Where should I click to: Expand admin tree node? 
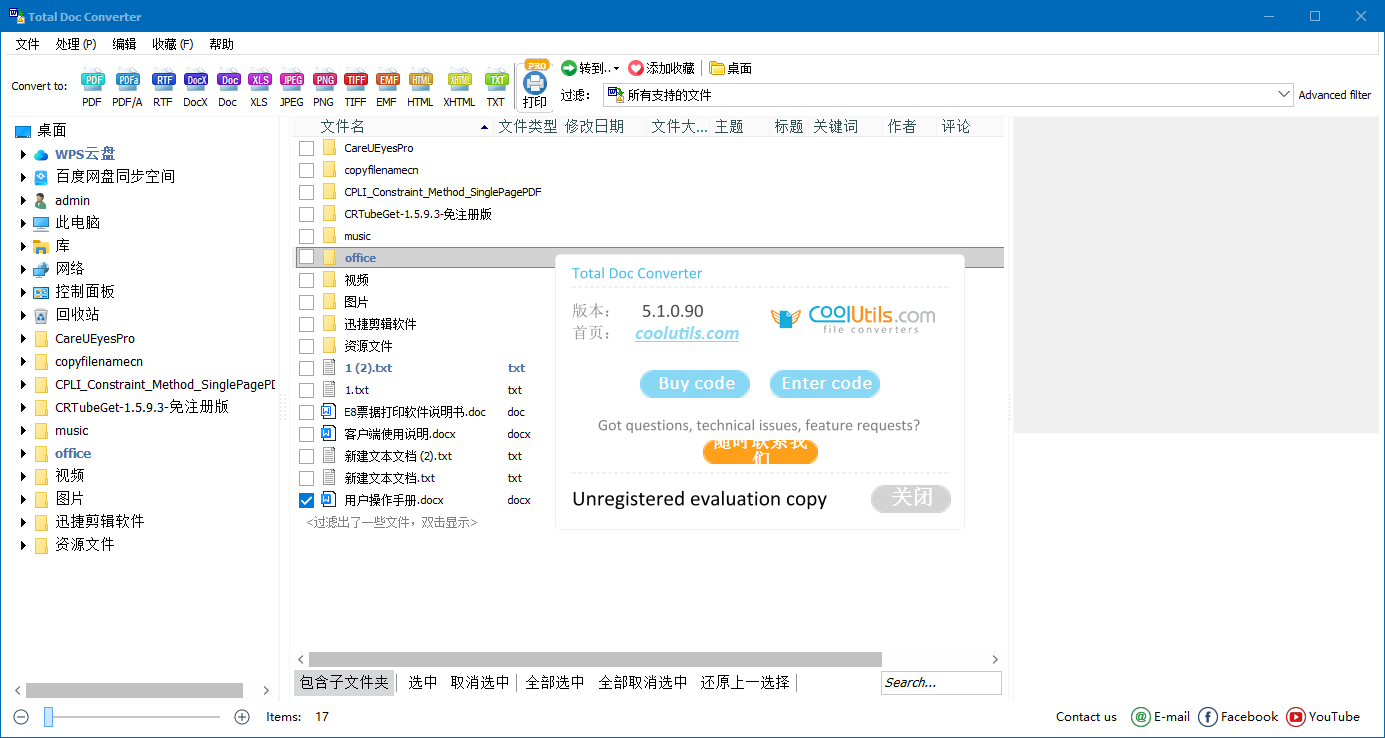(23, 200)
